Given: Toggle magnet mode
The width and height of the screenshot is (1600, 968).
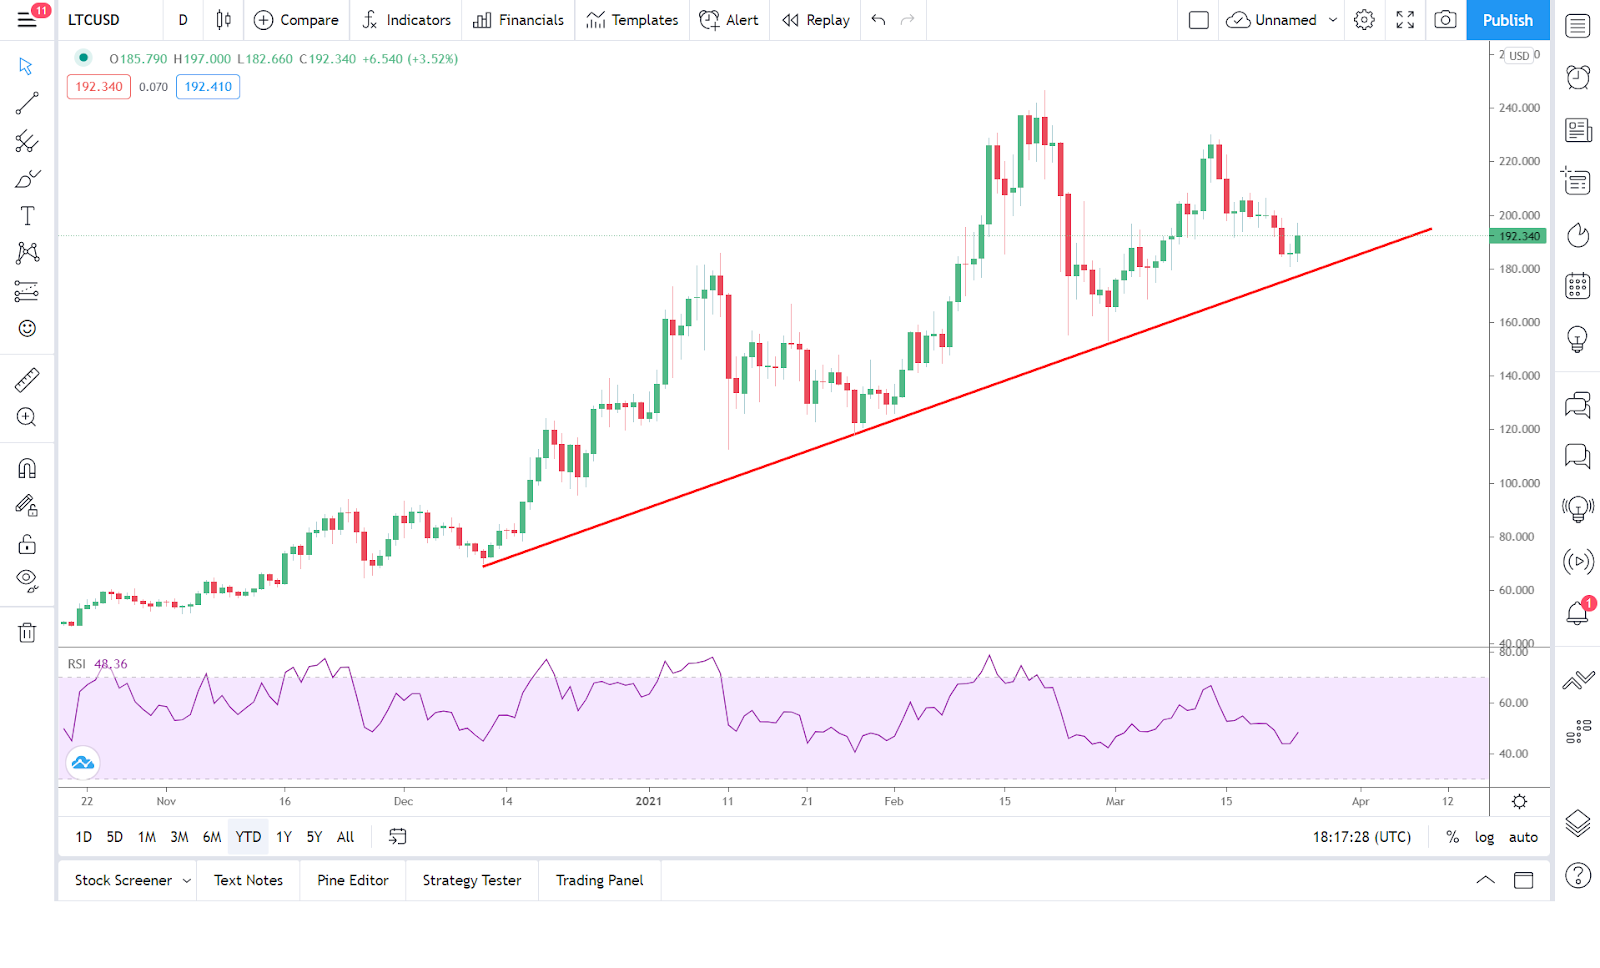Looking at the screenshot, I should [x=27, y=468].
